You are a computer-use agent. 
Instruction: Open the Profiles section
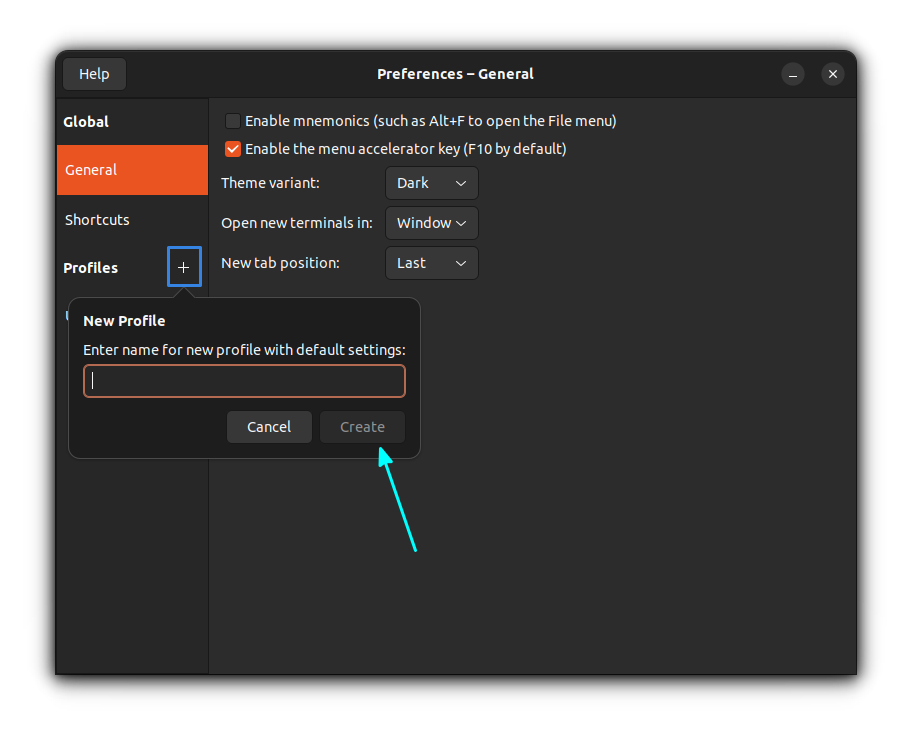coord(90,268)
